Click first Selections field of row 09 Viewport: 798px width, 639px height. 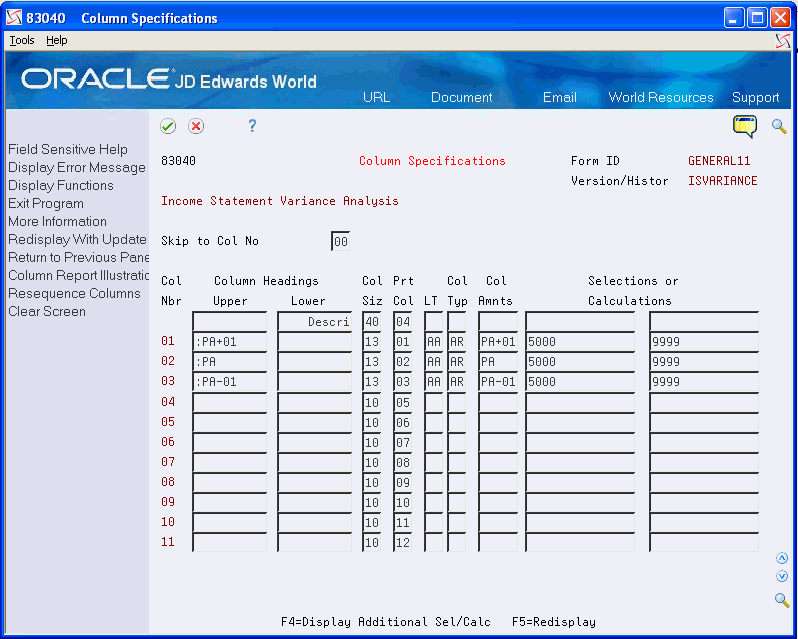click(x=580, y=502)
